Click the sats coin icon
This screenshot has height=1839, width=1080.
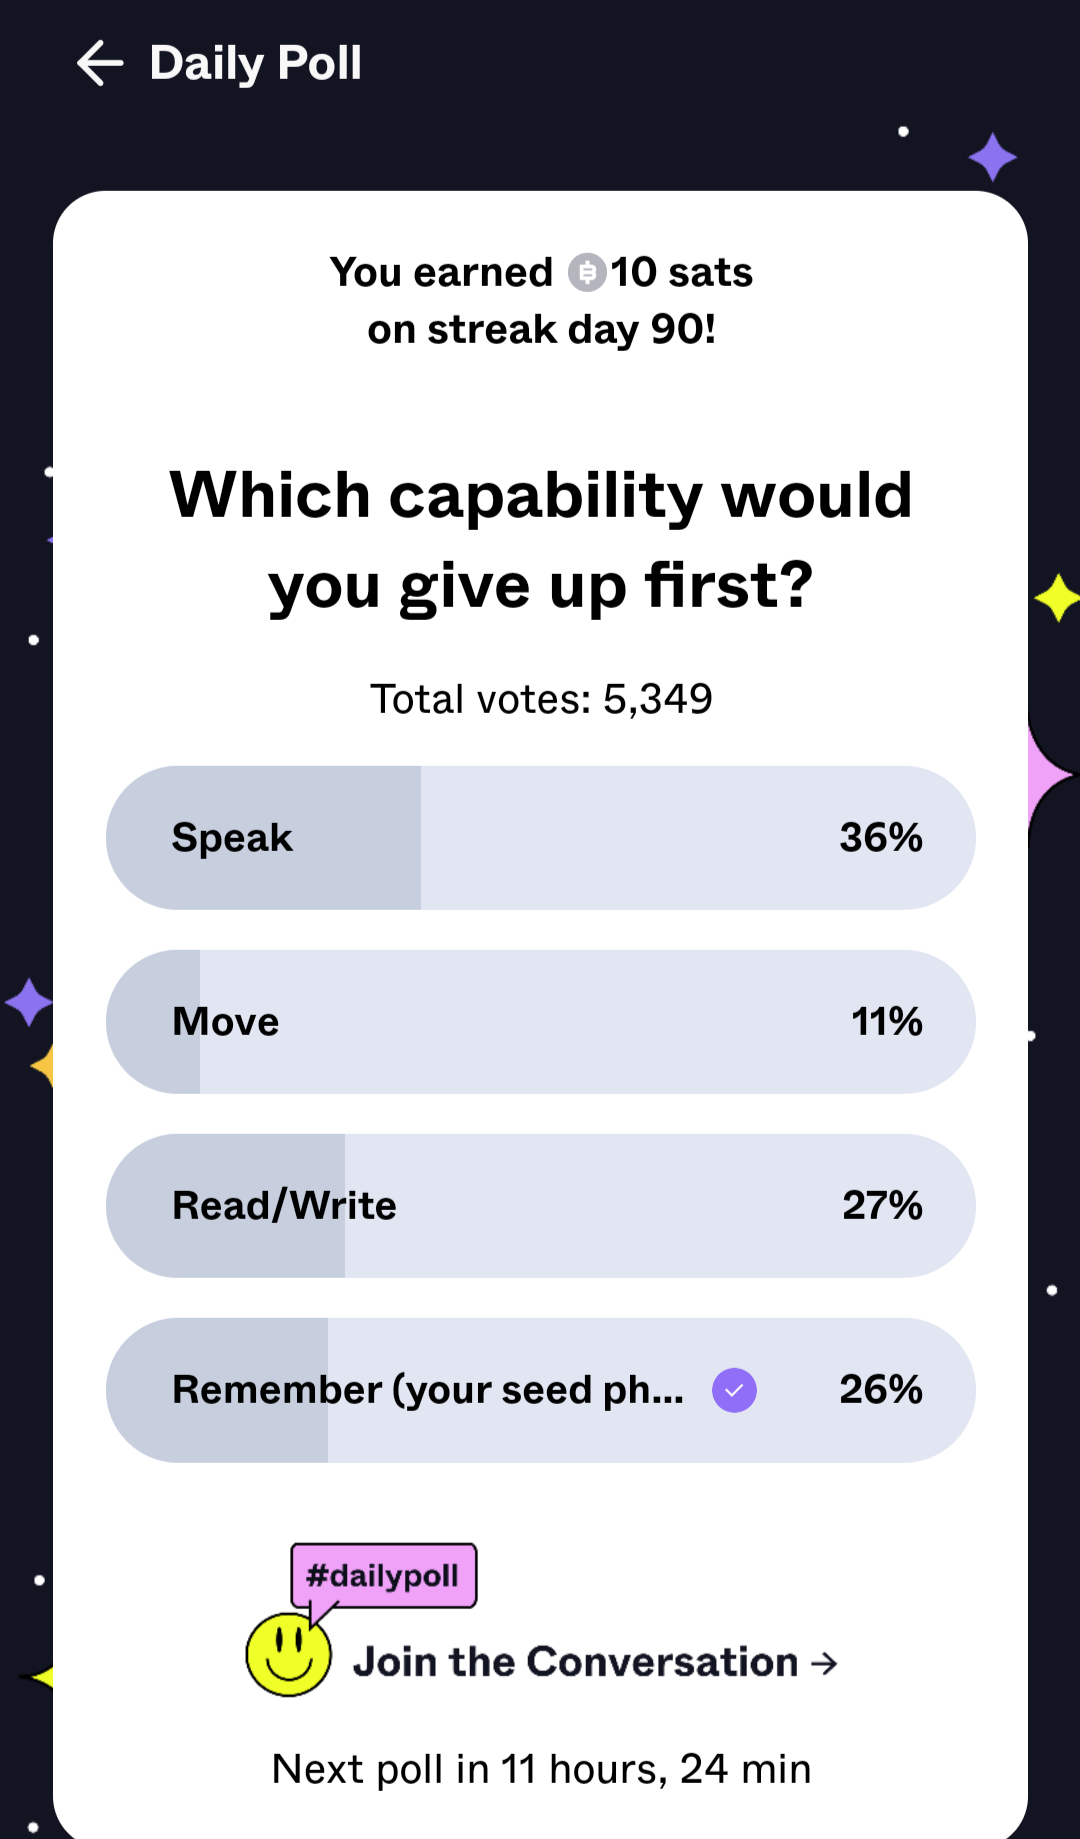(x=587, y=272)
